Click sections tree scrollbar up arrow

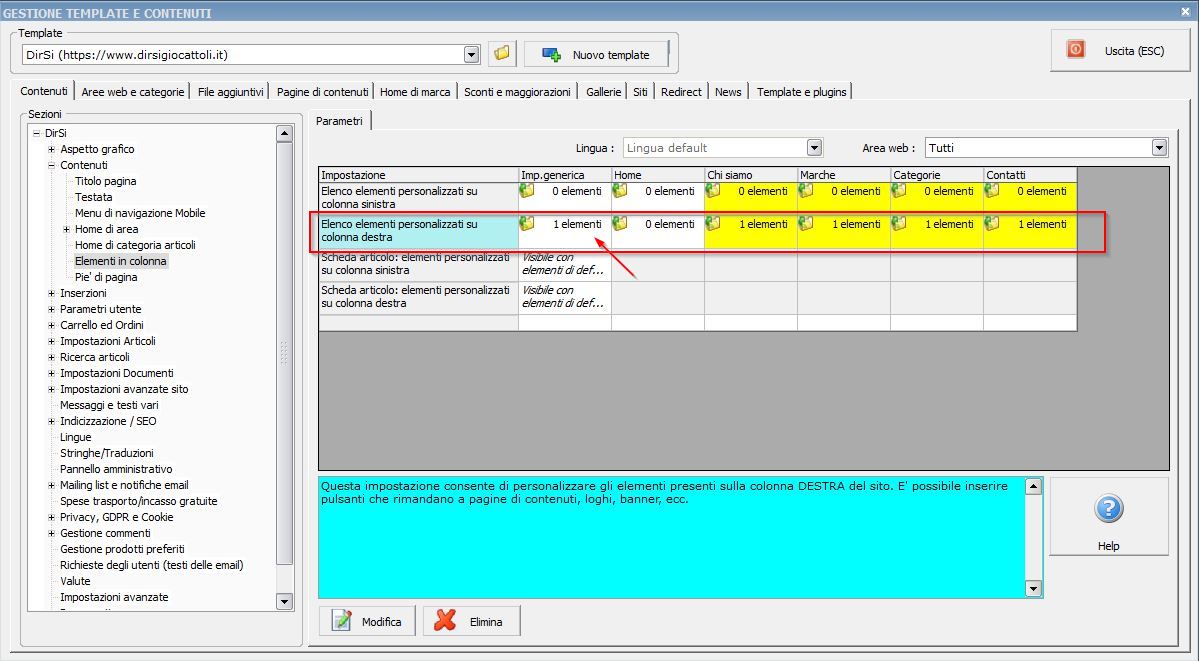tap(284, 133)
